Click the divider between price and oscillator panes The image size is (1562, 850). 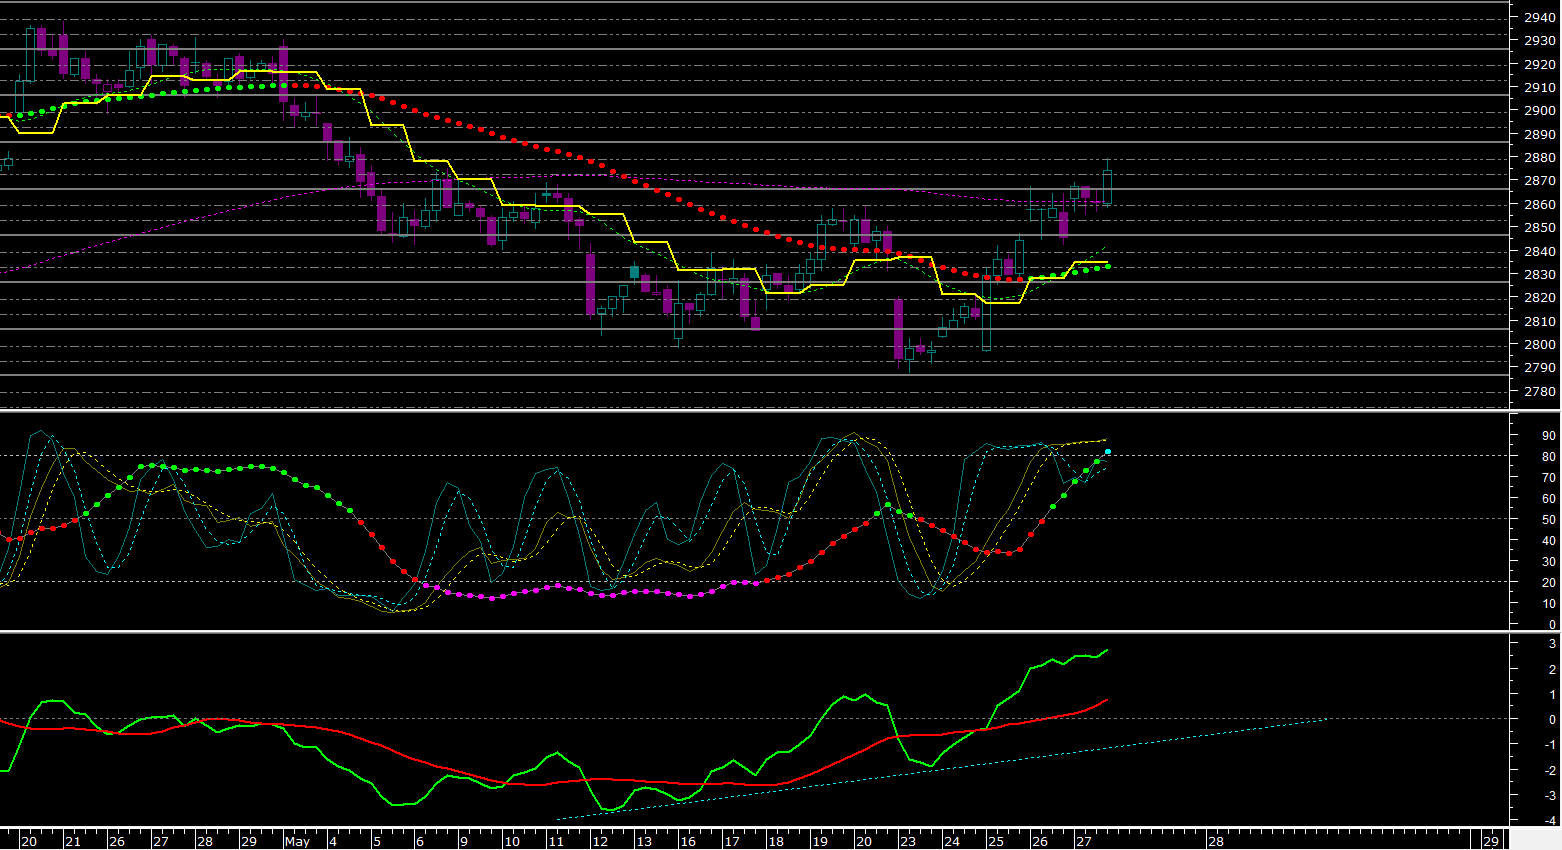coord(780,410)
